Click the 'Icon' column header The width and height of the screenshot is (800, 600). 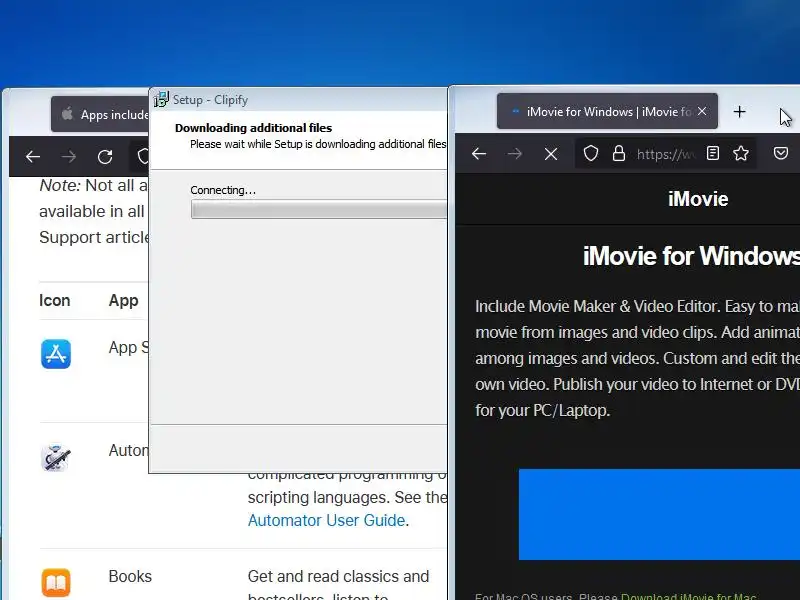point(55,301)
